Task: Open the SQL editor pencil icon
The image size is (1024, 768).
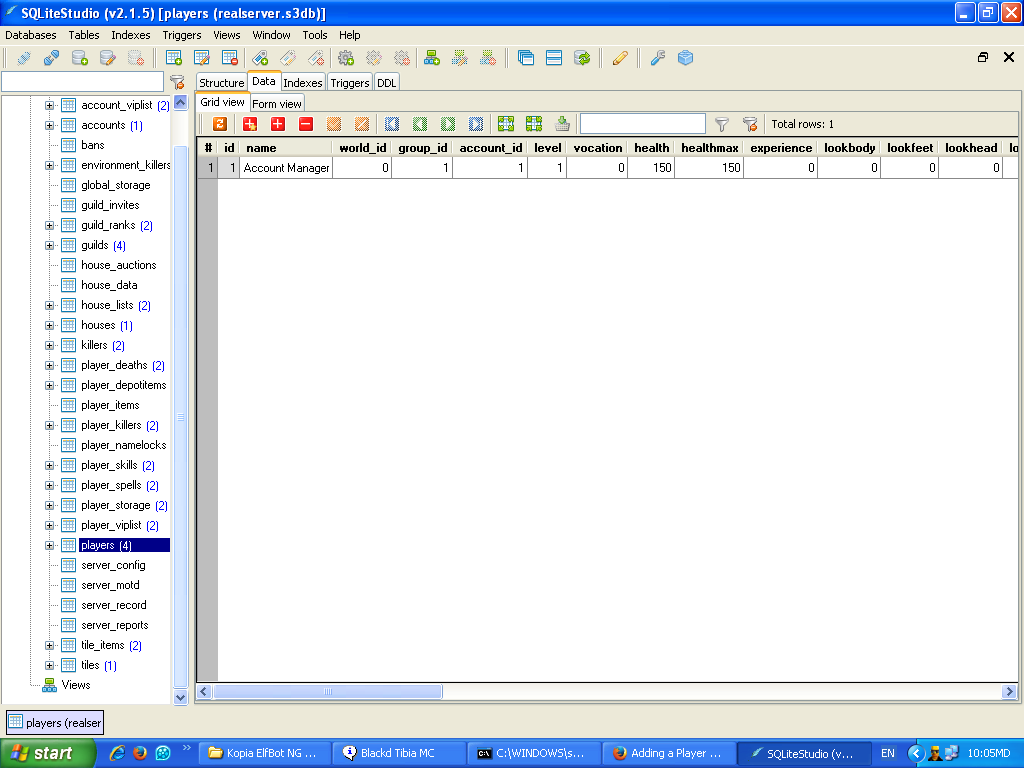Action: 620,58
